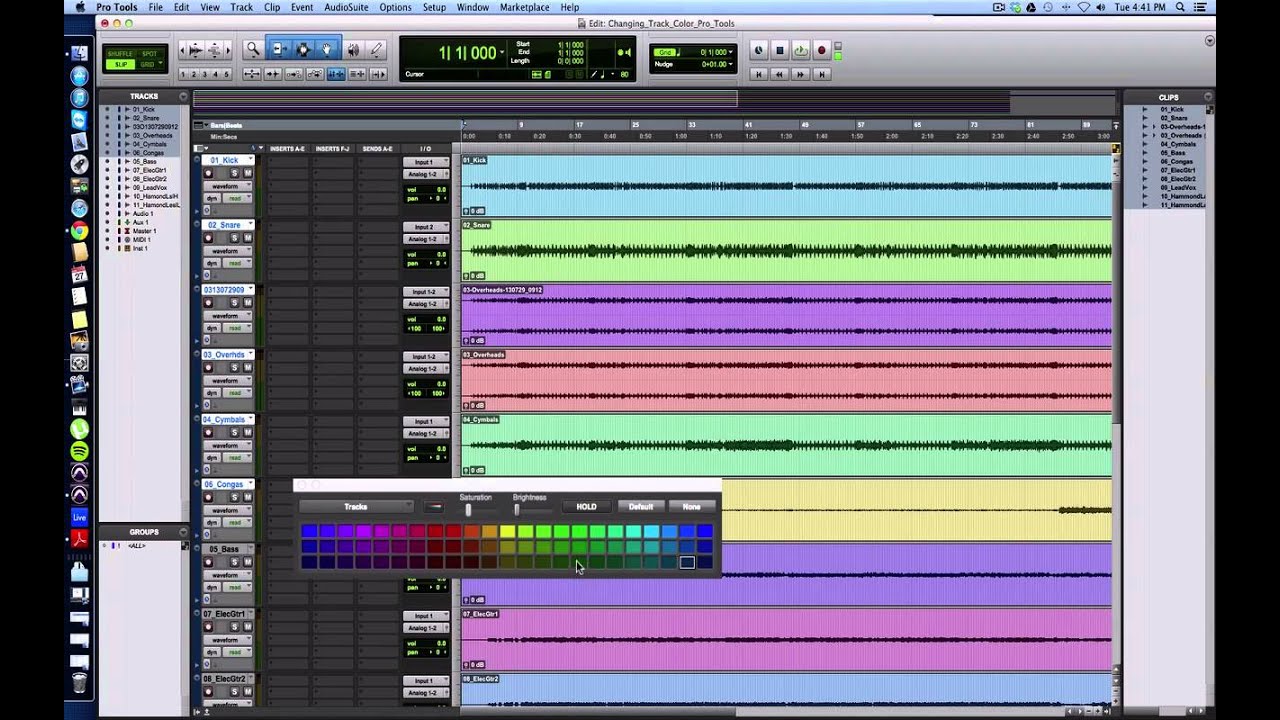Image resolution: width=1280 pixels, height=720 pixels.
Task: Select the Scrubber speaker tool
Action: (352, 49)
